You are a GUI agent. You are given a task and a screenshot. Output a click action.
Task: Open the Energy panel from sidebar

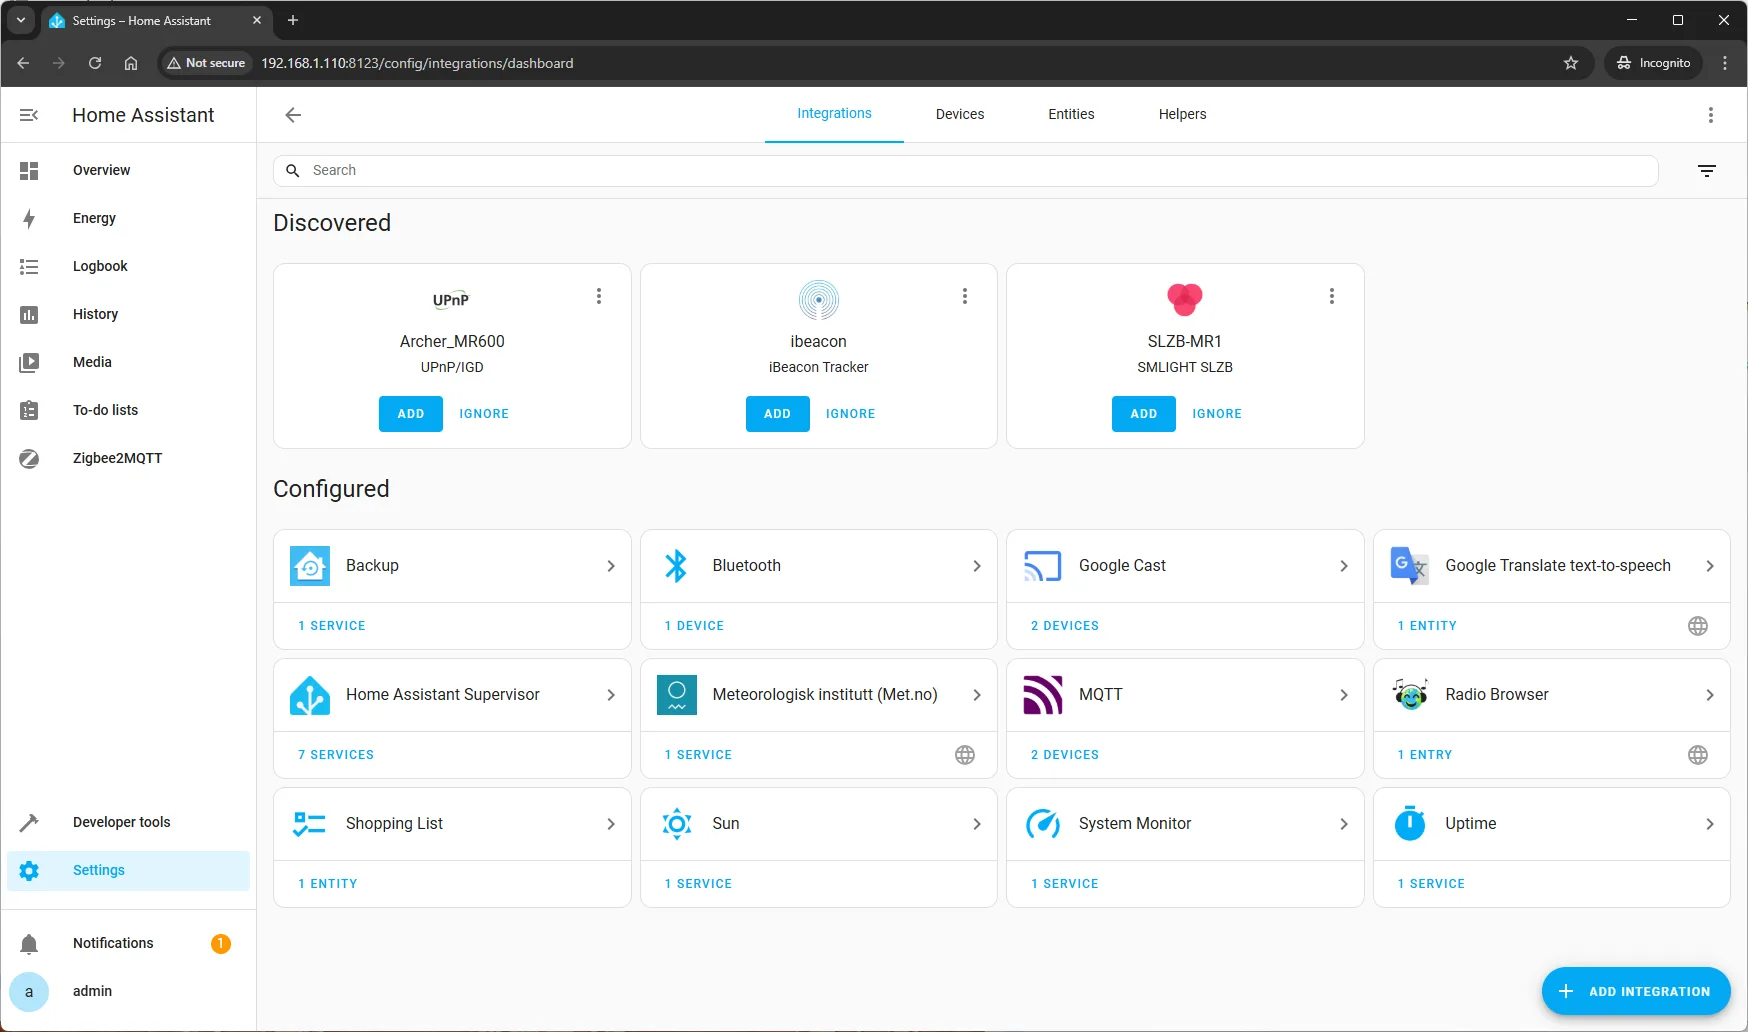click(94, 218)
